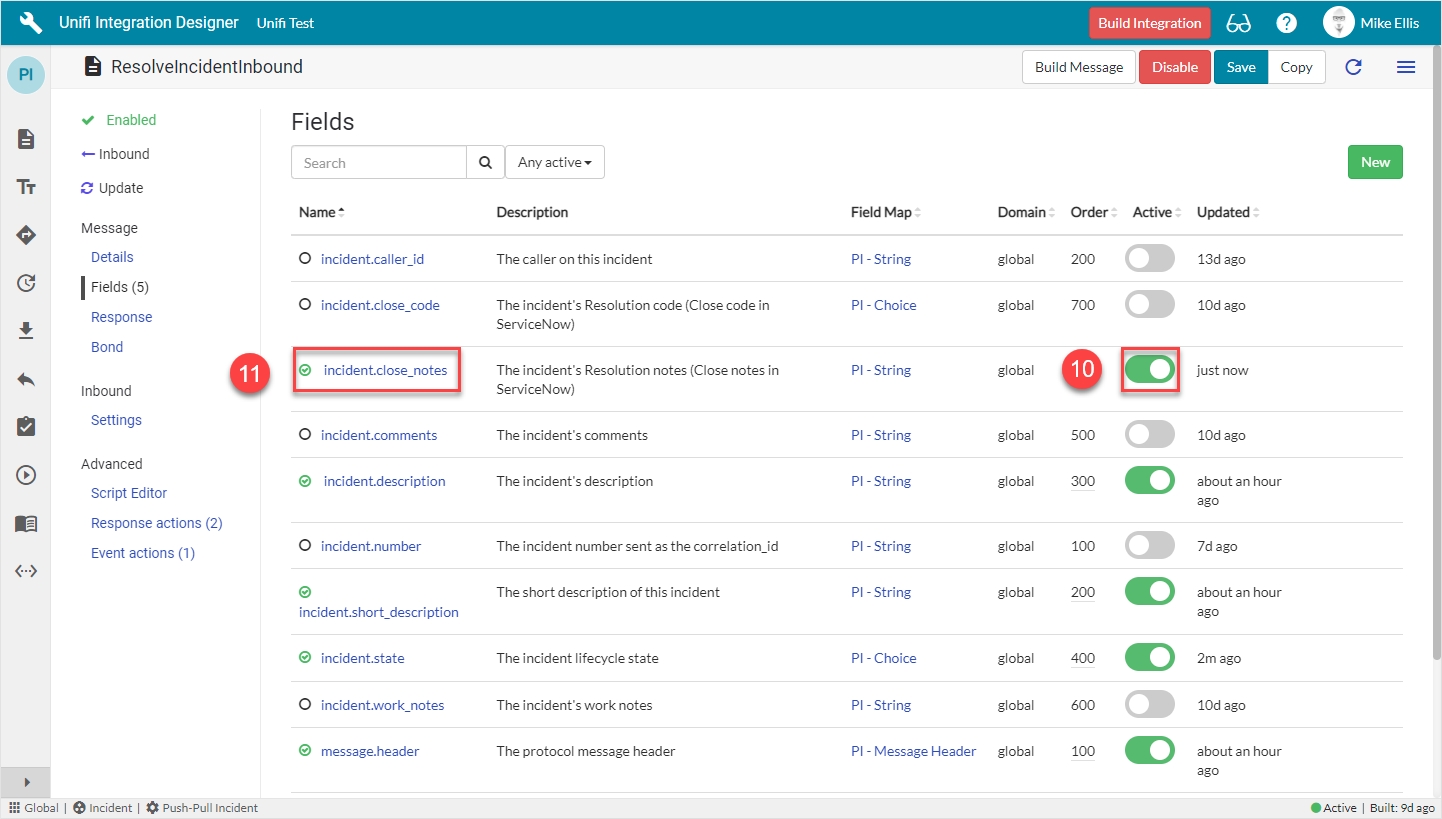Click the help question mark icon

(1287, 23)
